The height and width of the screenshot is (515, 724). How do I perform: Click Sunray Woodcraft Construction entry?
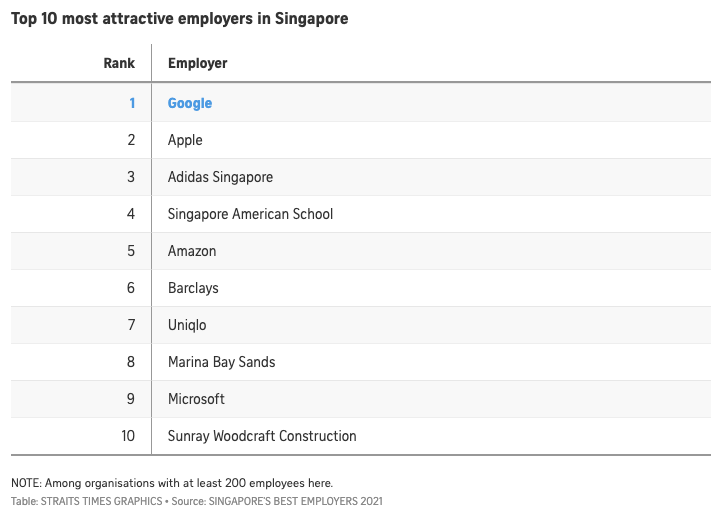point(262,436)
